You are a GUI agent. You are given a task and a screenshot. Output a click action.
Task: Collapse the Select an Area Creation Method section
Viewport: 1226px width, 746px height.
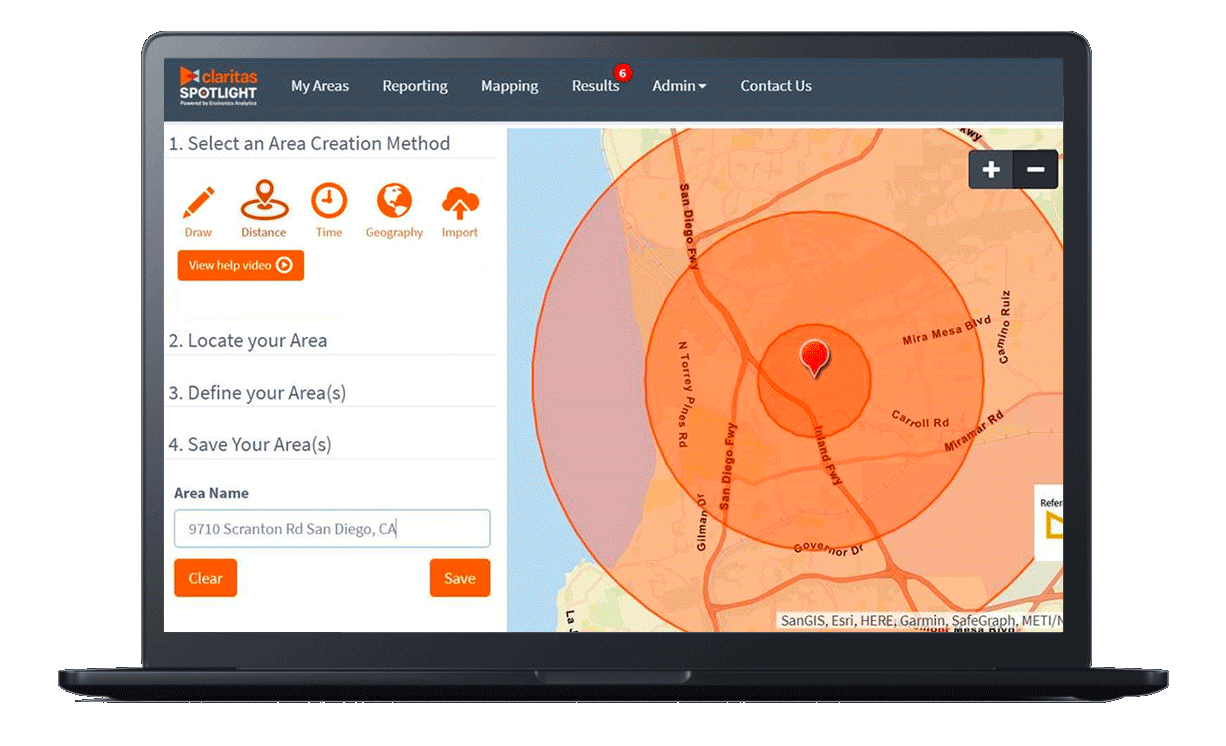(x=309, y=144)
